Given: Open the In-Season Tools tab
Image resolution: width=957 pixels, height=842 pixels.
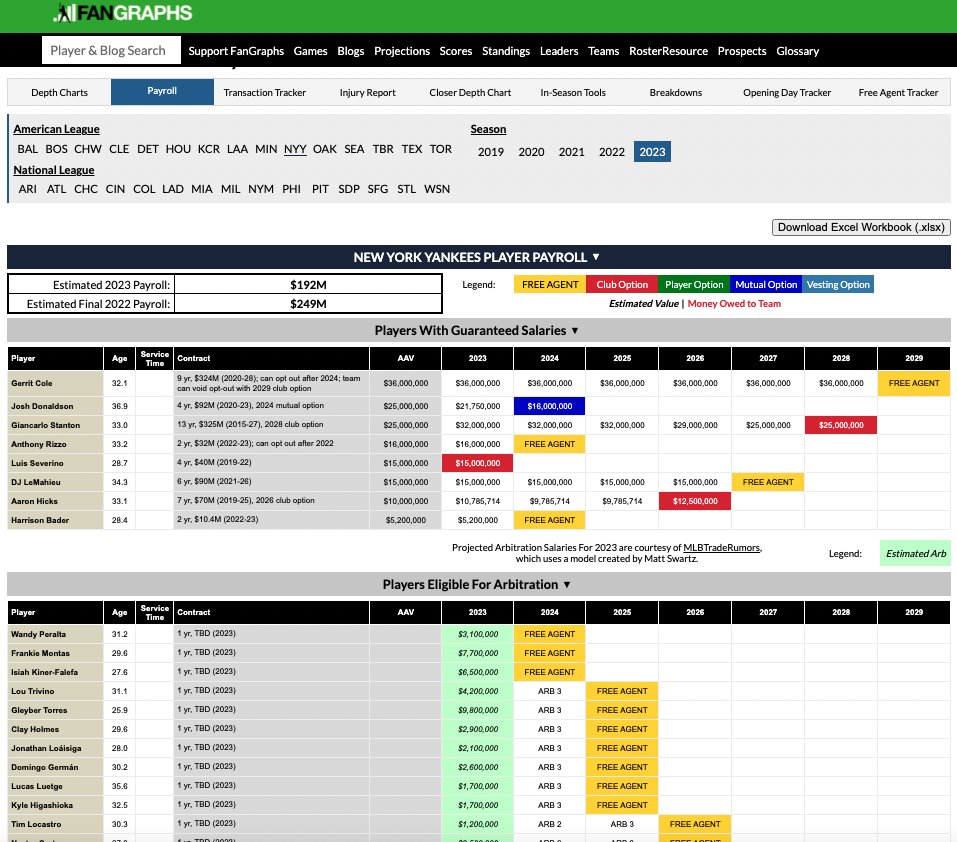Looking at the screenshot, I should point(572,93).
